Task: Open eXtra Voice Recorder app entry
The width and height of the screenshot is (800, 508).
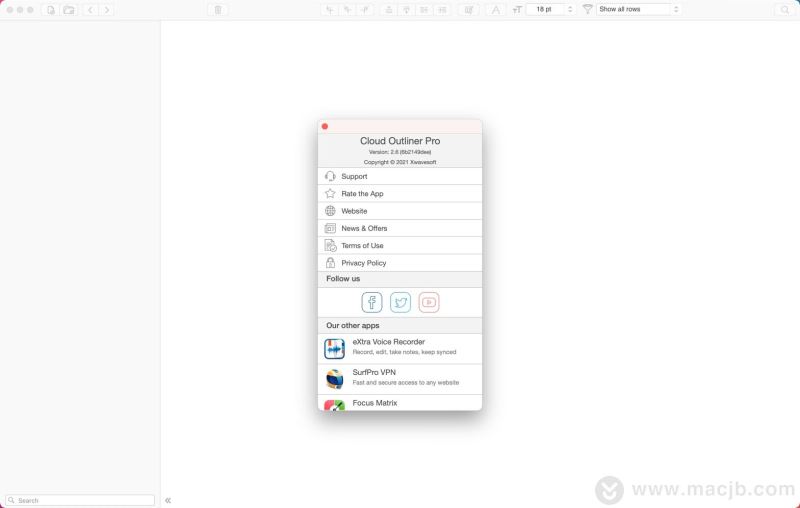Action: pos(400,348)
